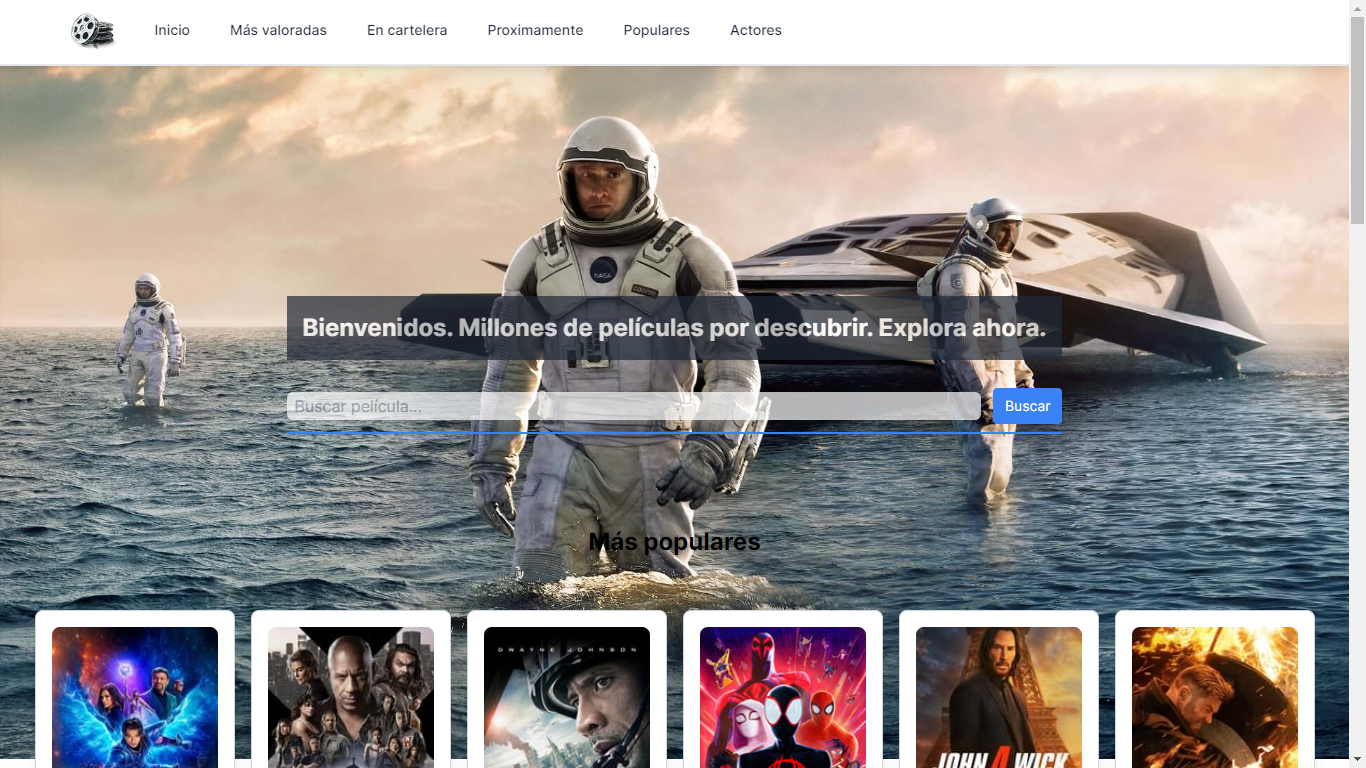Open the Proximamente section

[535, 30]
